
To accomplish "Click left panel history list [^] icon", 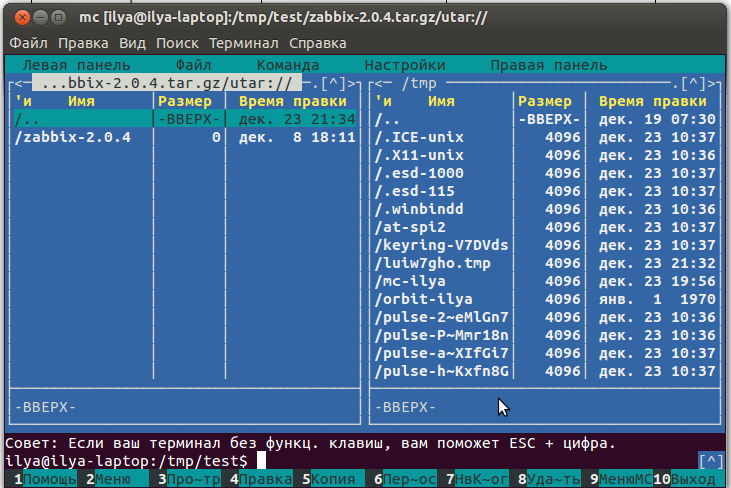I will click(333, 83).
